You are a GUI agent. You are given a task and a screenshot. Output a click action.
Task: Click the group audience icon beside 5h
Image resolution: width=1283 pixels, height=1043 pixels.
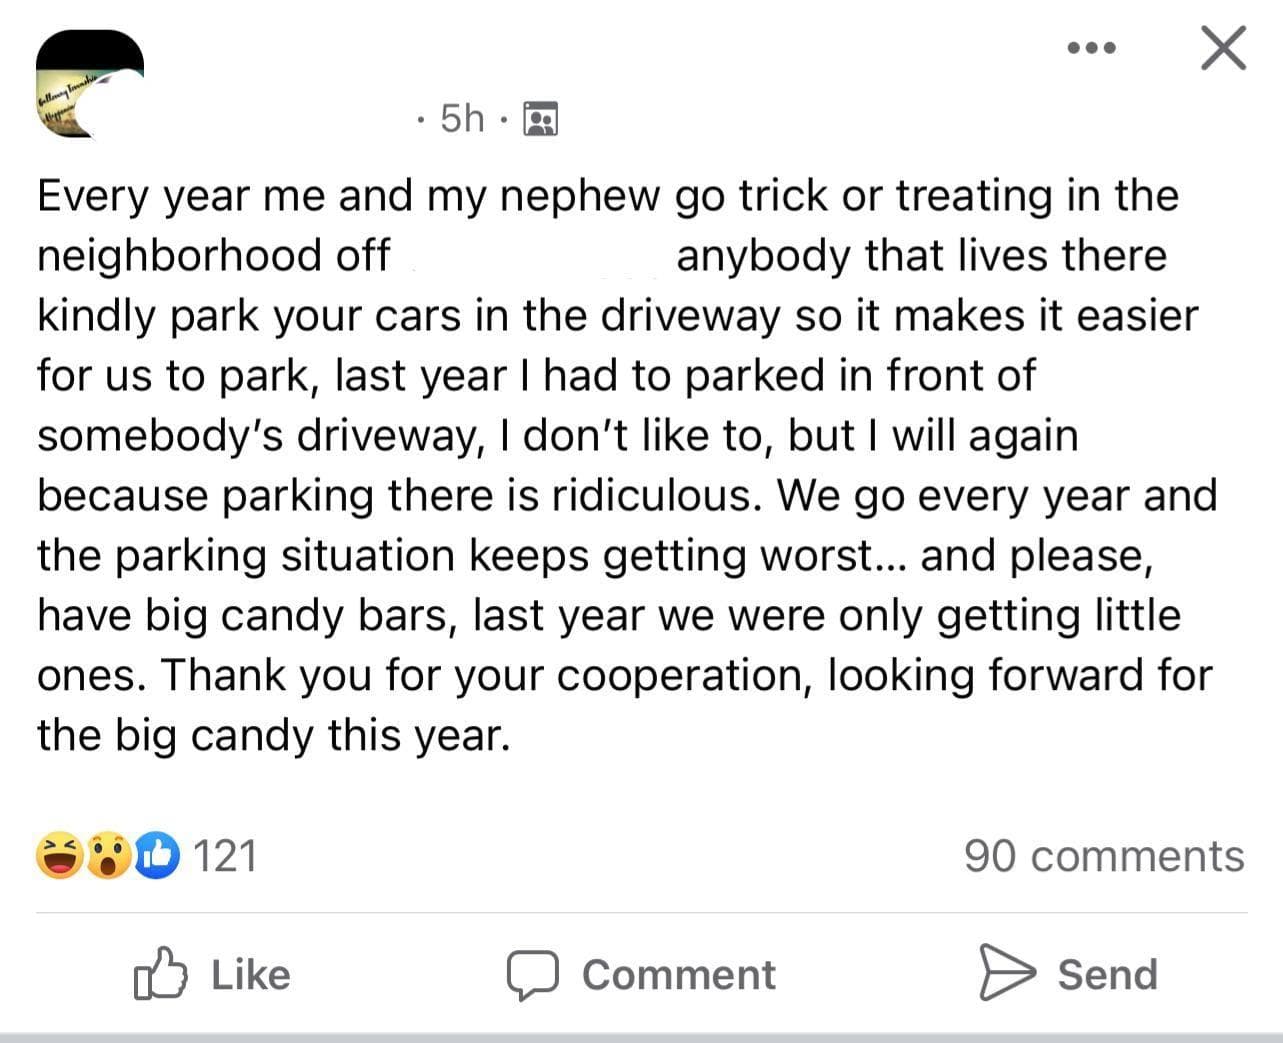point(541,120)
